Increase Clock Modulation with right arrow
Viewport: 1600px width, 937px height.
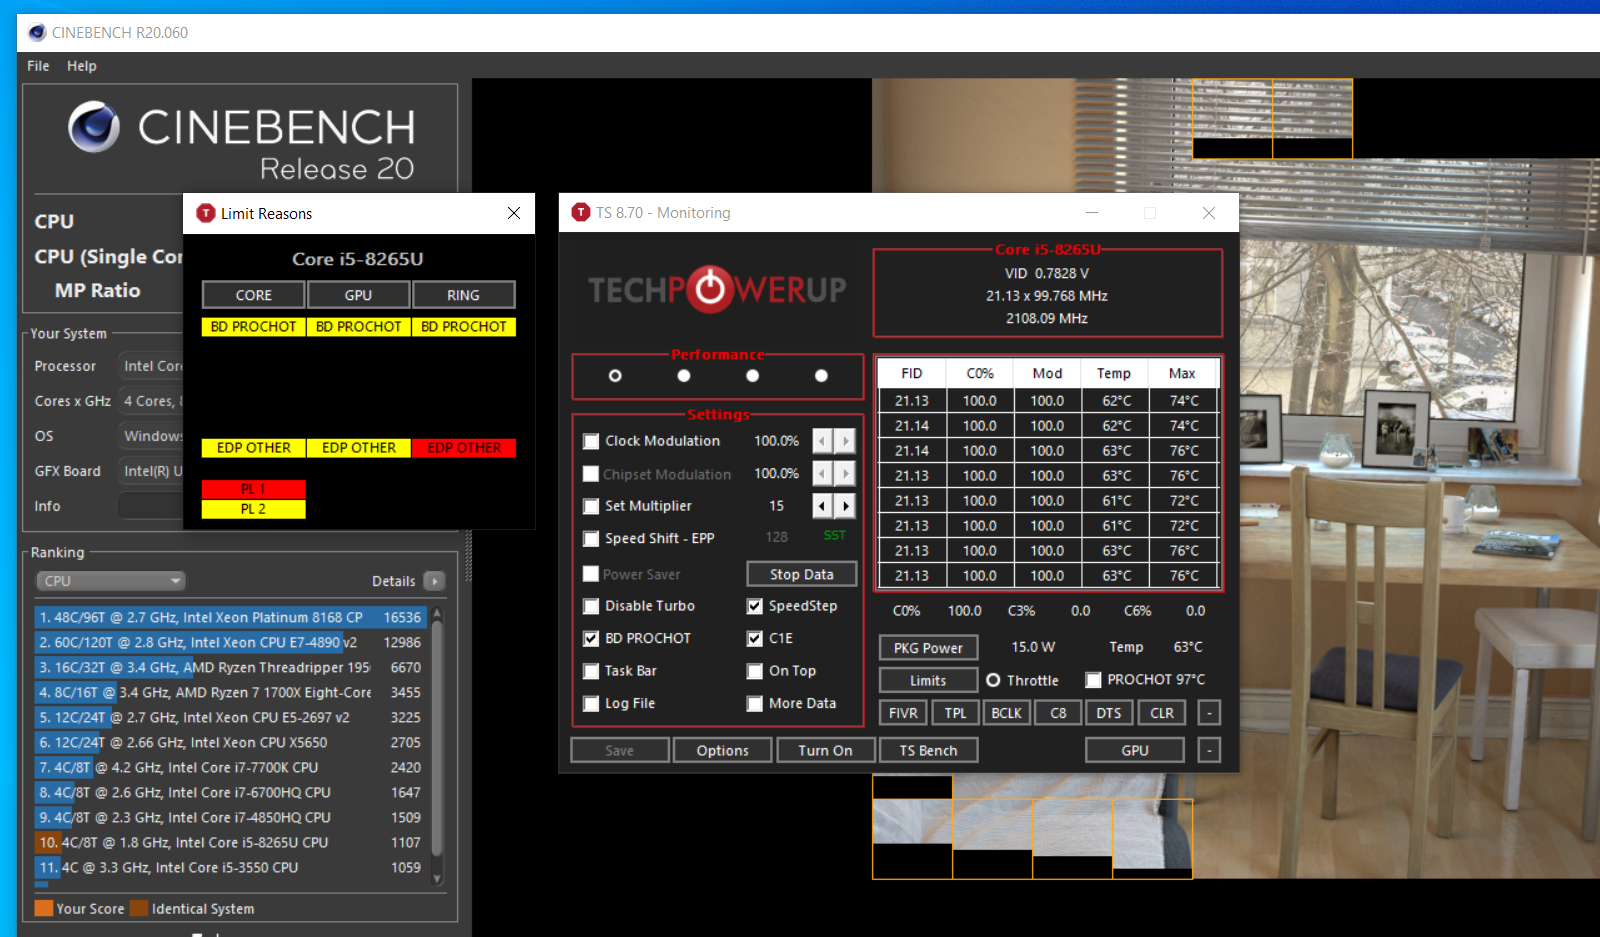(x=846, y=441)
